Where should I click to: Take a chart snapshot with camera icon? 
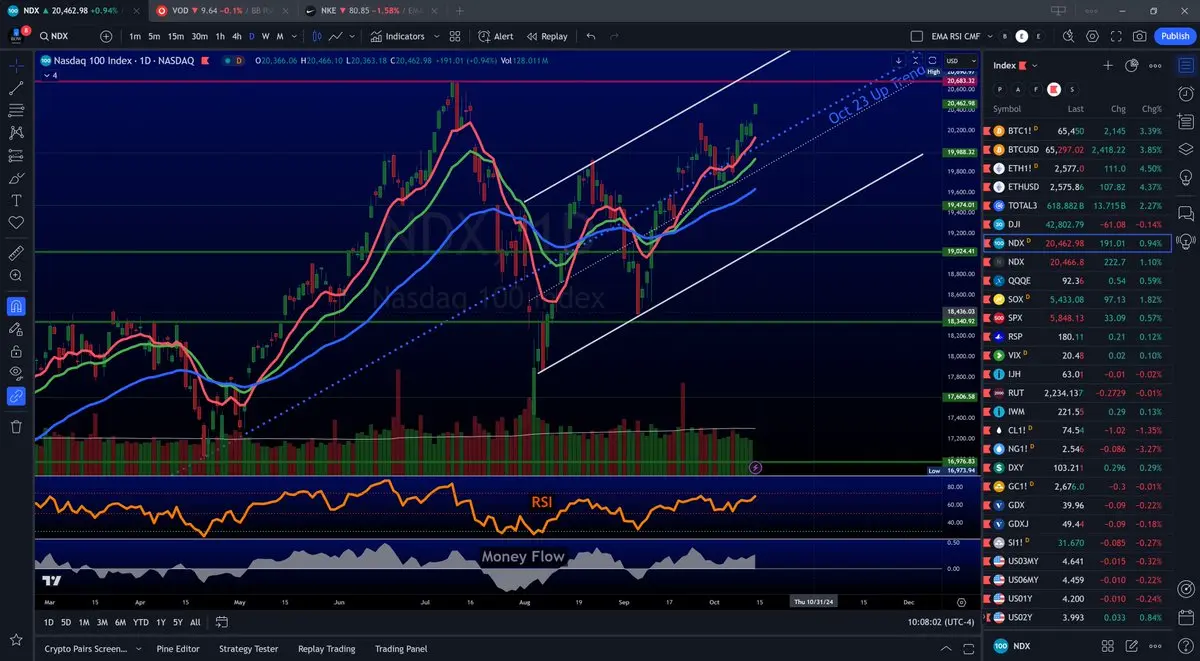point(1140,36)
